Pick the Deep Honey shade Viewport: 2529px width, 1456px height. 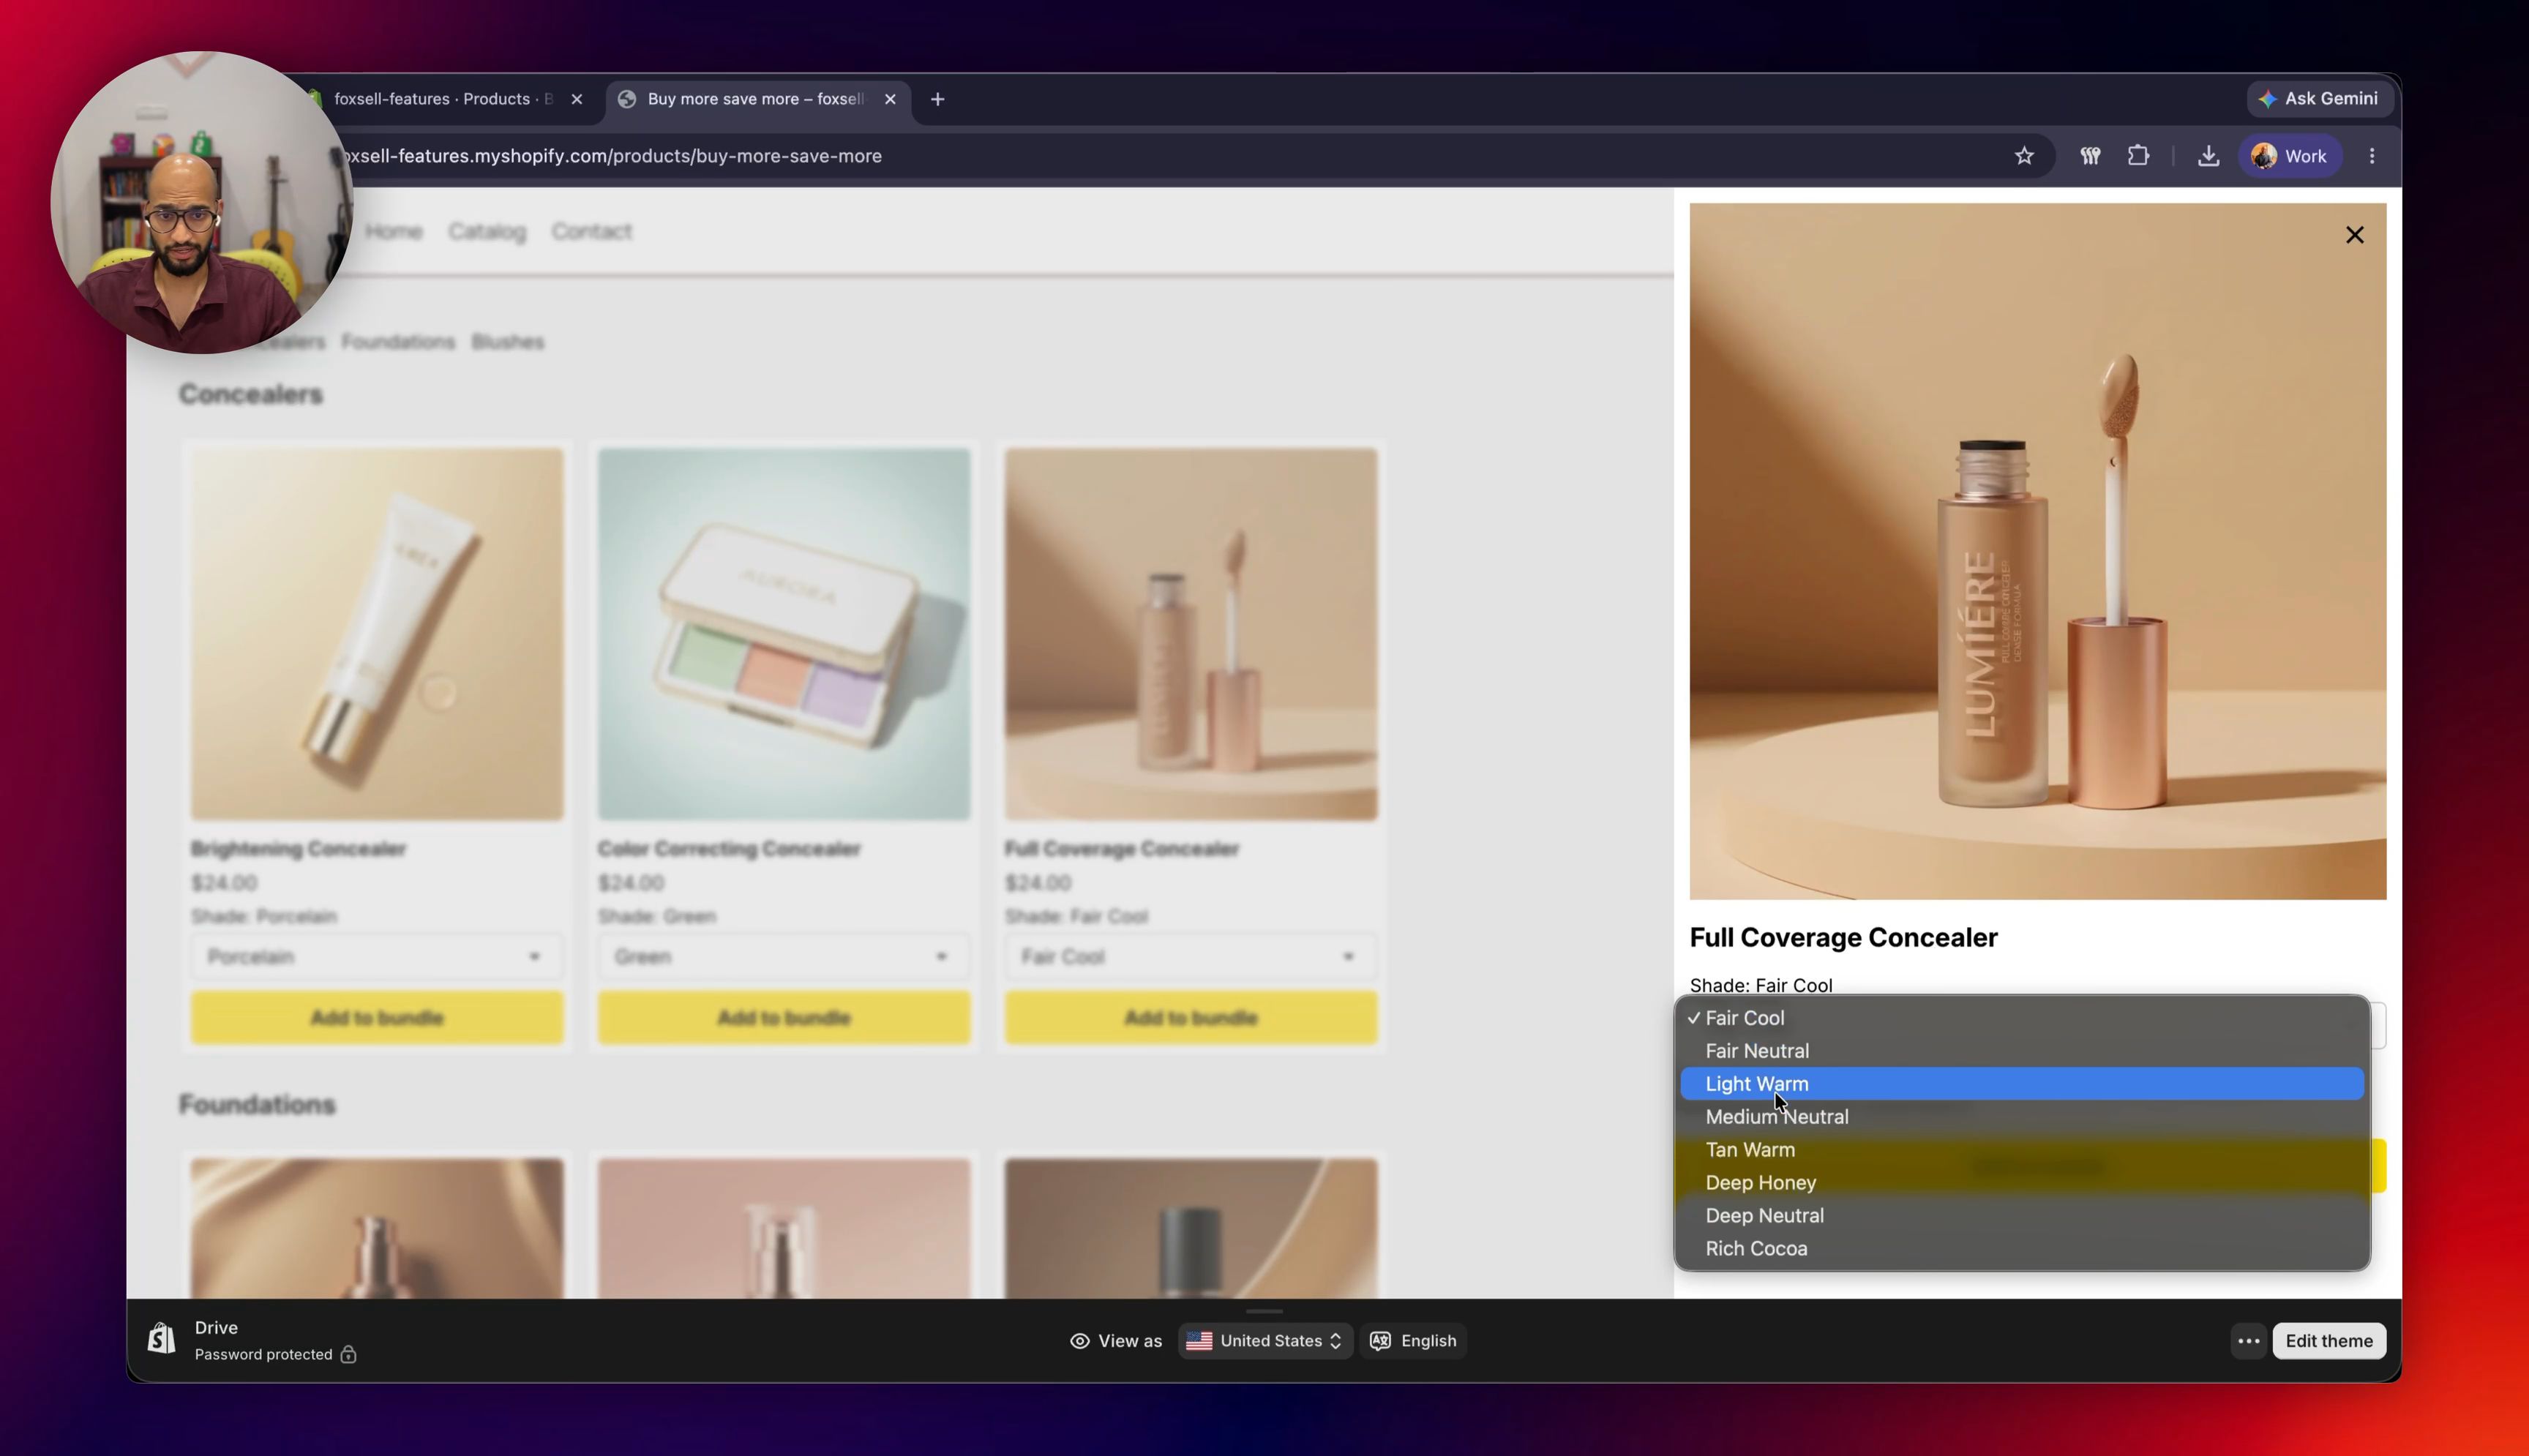click(x=2022, y=1183)
